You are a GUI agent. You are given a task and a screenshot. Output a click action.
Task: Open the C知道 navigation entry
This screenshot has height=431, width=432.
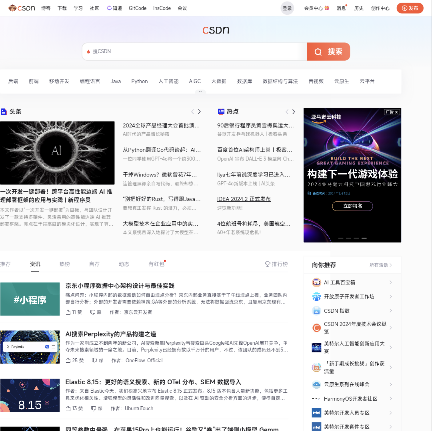click(x=114, y=8)
